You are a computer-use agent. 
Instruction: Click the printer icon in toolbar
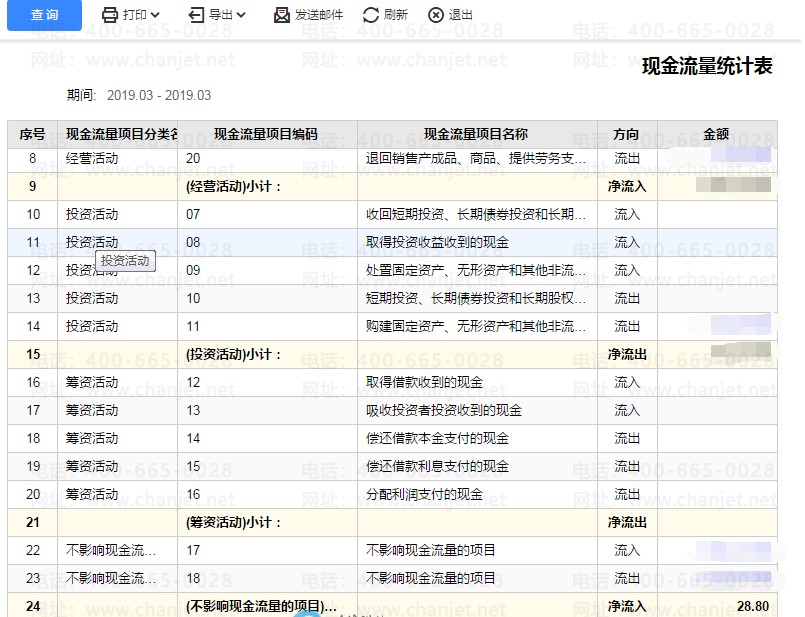pyautogui.click(x=110, y=15)
